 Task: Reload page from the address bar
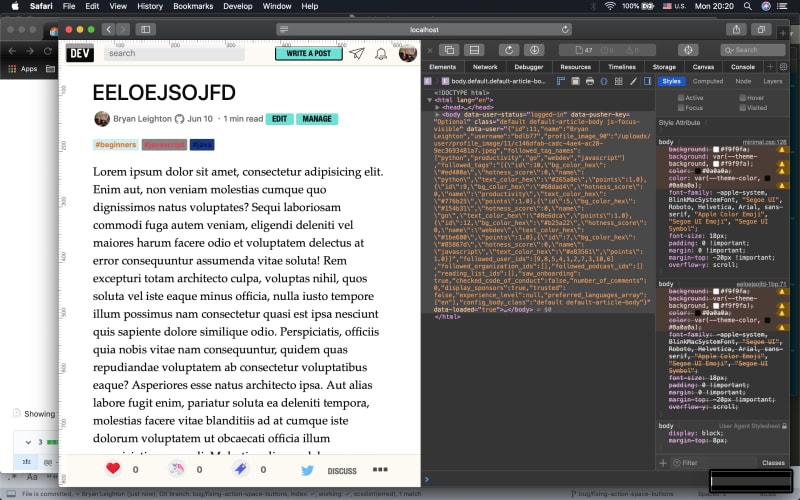tap(565, 30)
